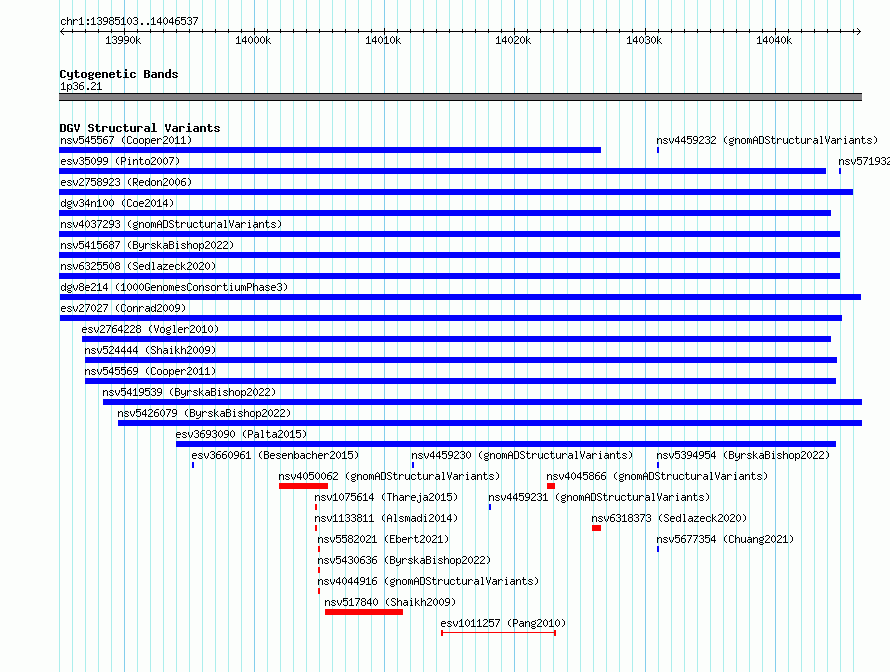
Task: Open the esv2758923 (Redon2006) variant label
Action: coord(126,182)
